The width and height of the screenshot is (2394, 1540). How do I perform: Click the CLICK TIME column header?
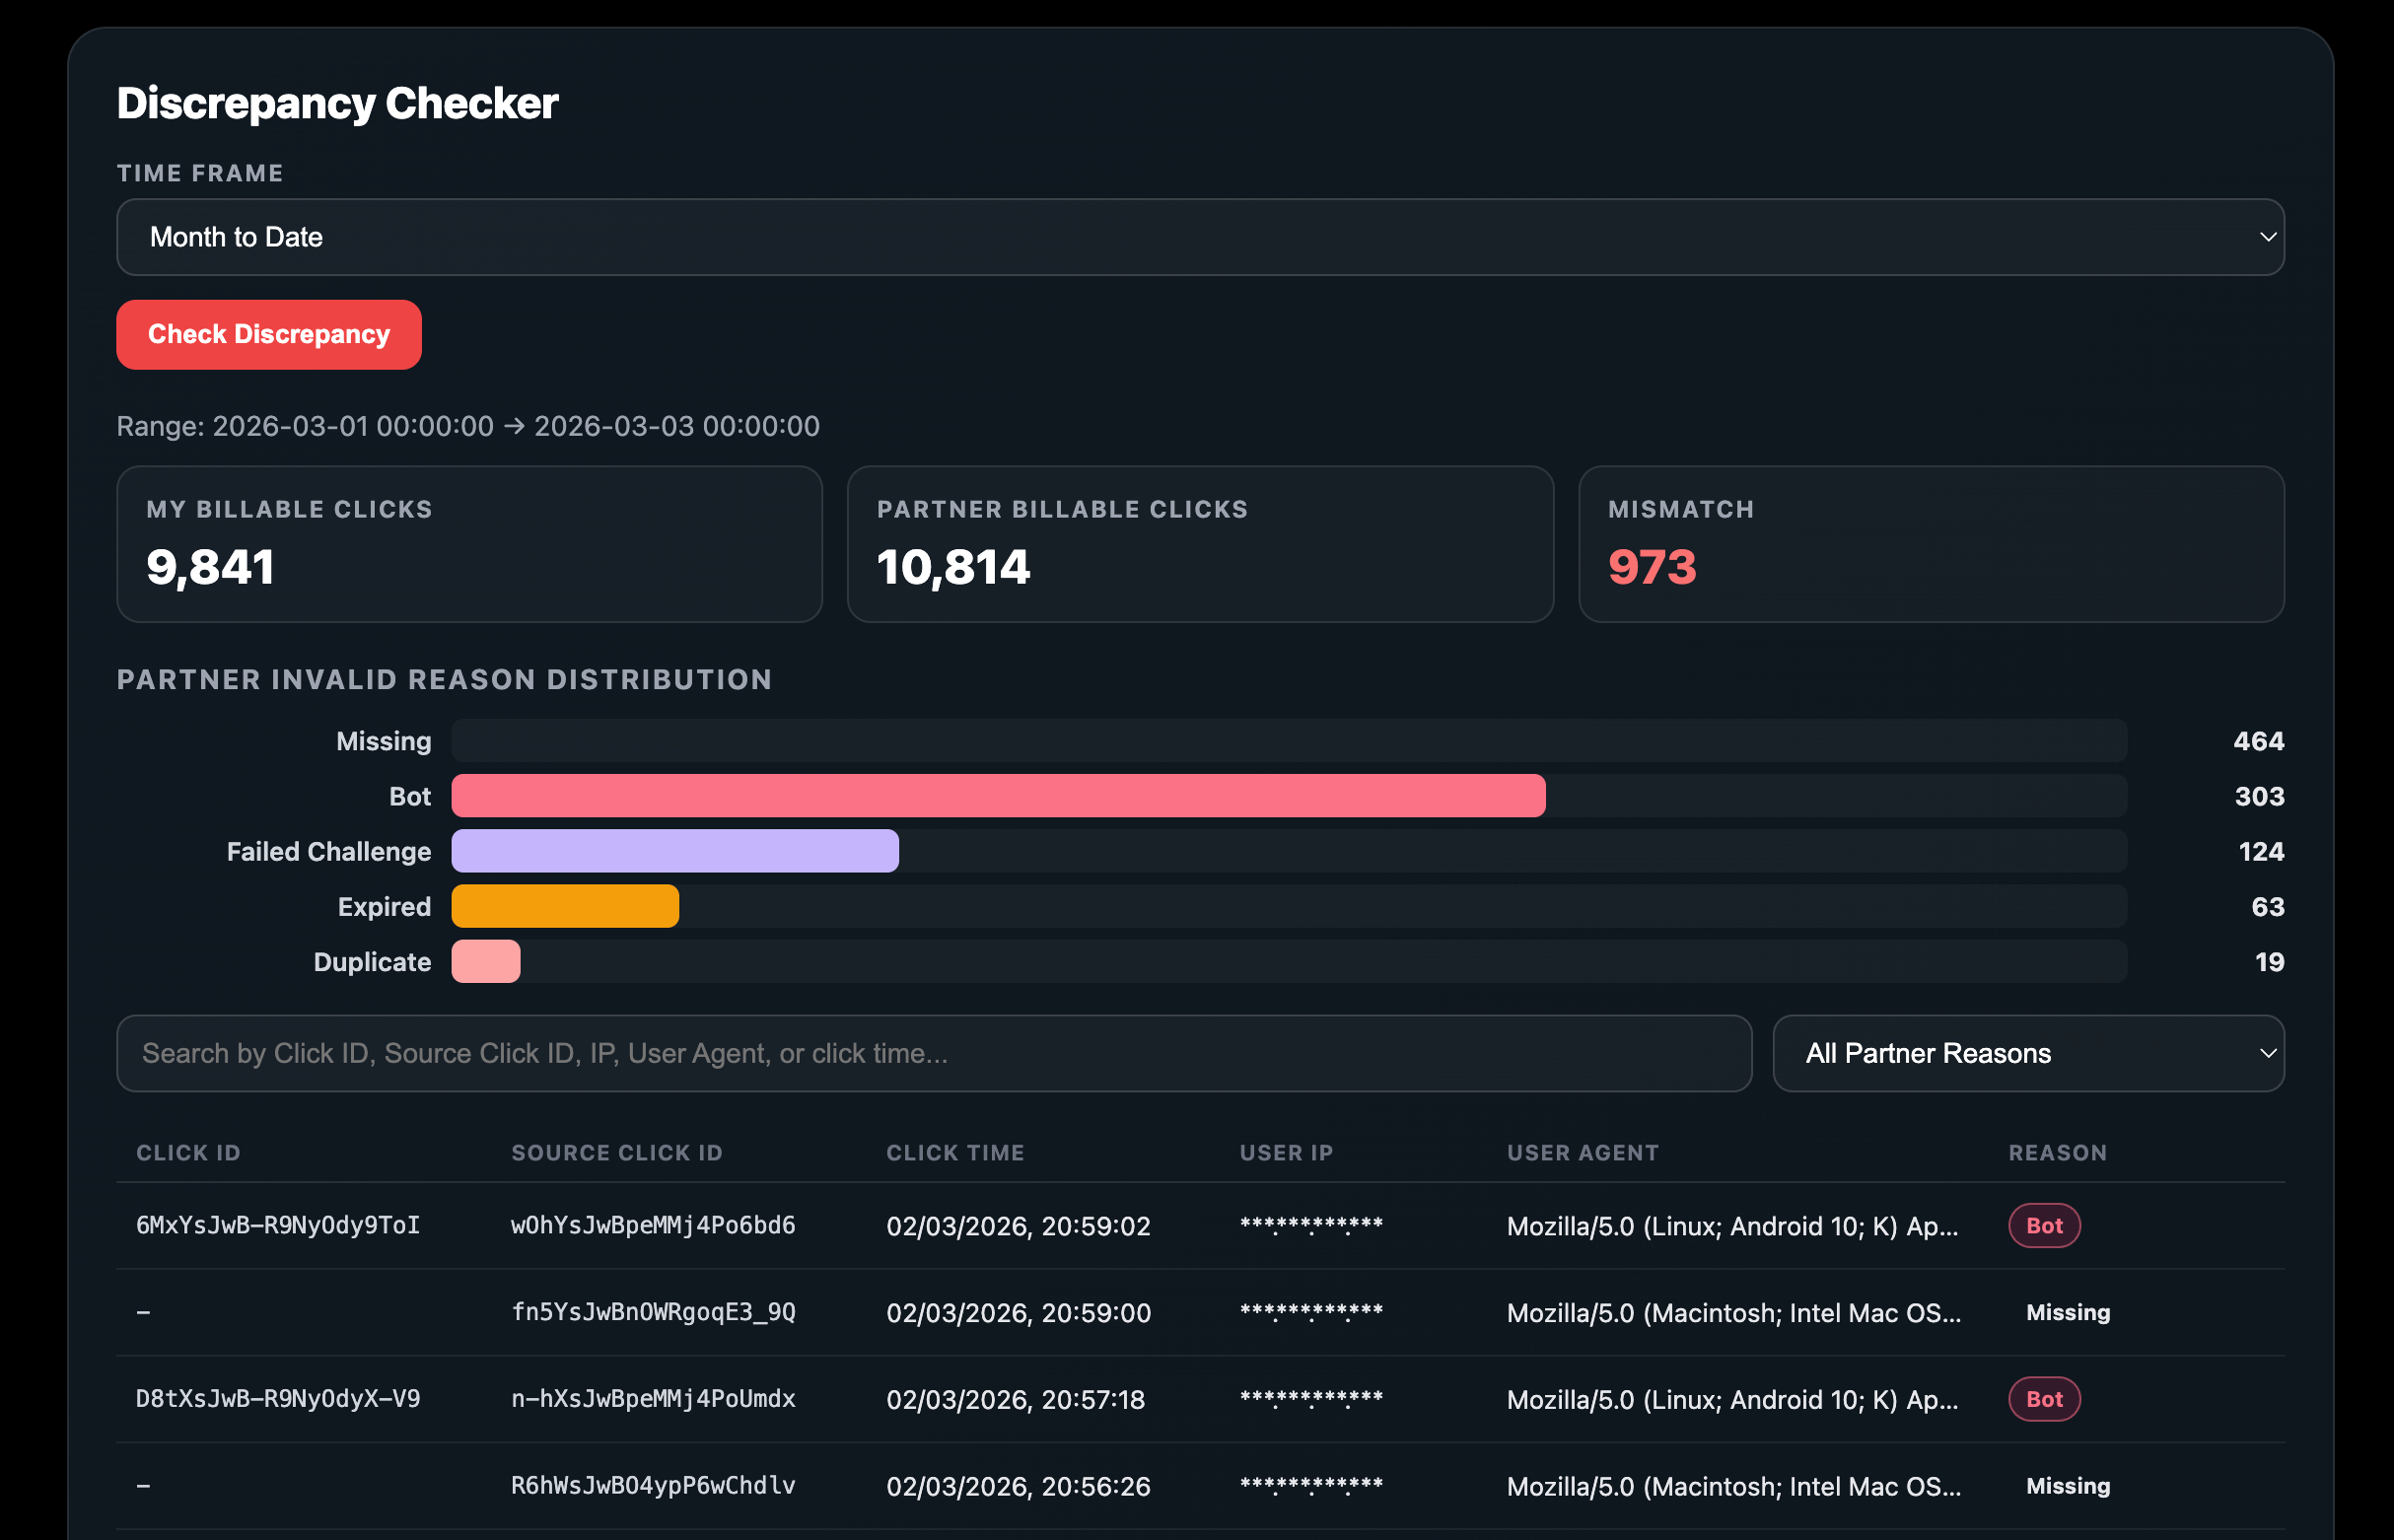954,1152
